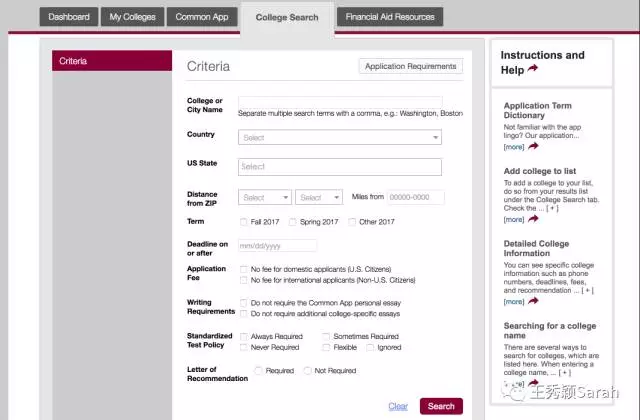Open the Country dropdown
Viewport: 640px width, 420px height.
point(340,138)
